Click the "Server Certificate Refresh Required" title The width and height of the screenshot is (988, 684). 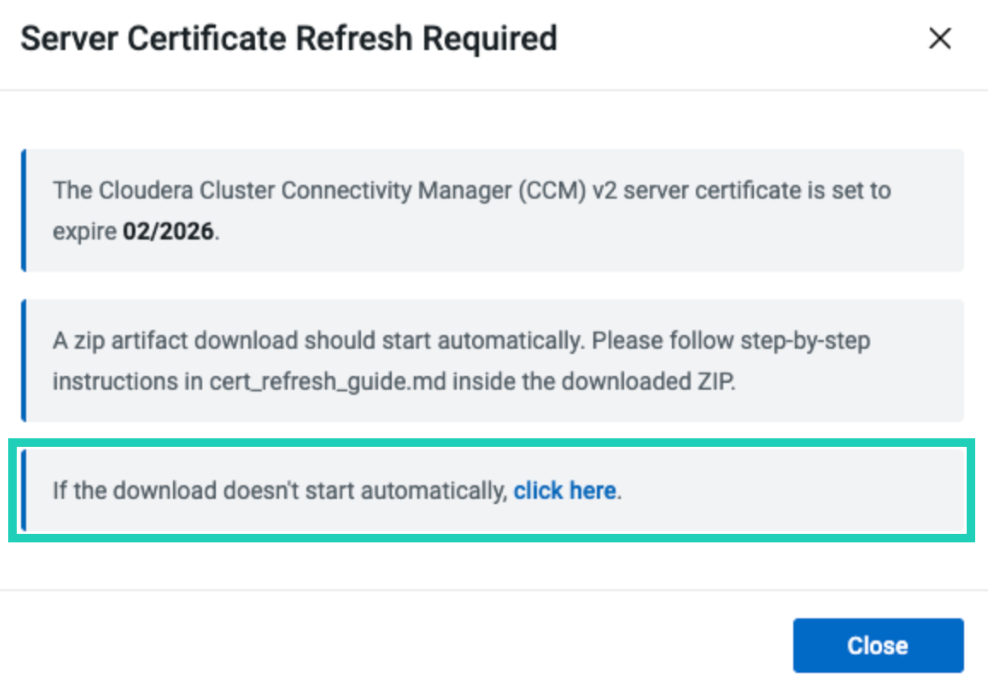[x=288, y=39]
